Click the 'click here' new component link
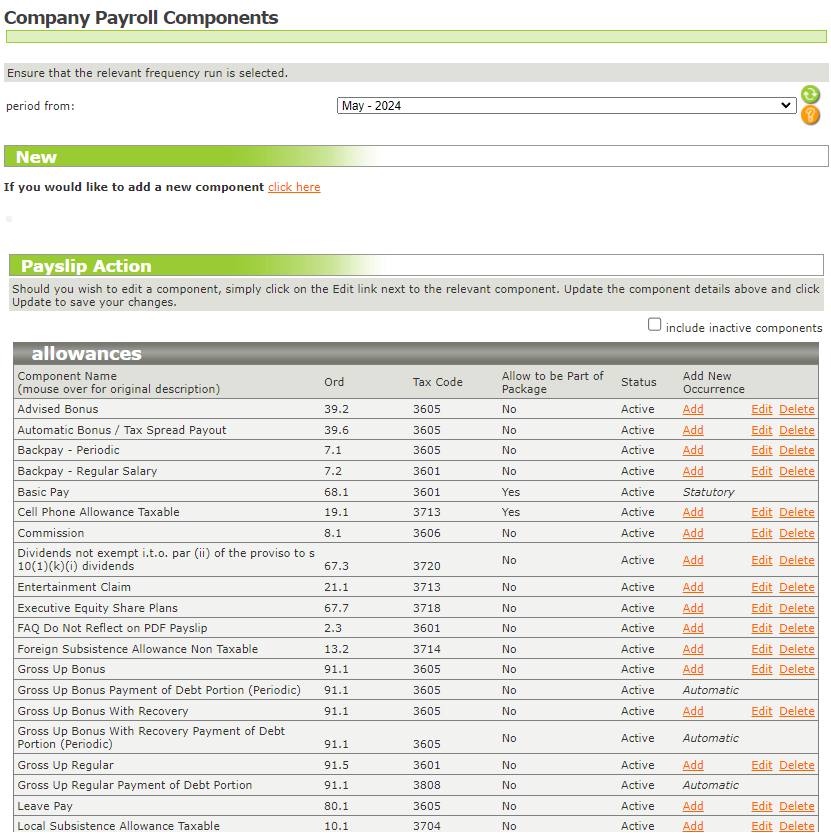The image size is (831, 833). (x=294, y=187)
